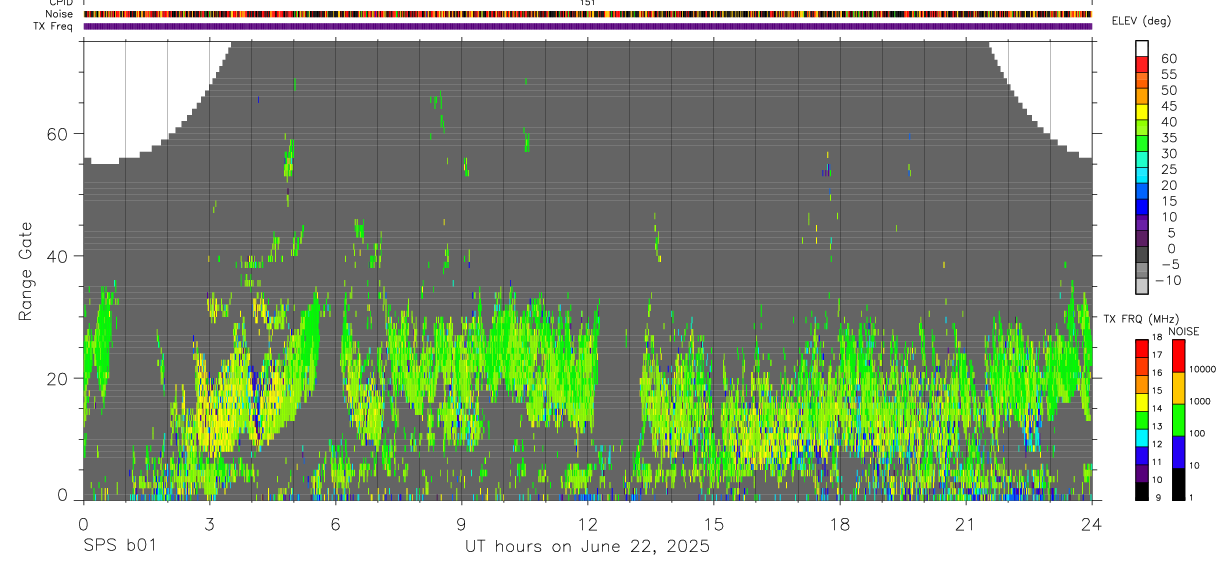Click the multicolored Noise strip above plot
The width and height of the screenshot is (1228, 567).
click(587, 14)
